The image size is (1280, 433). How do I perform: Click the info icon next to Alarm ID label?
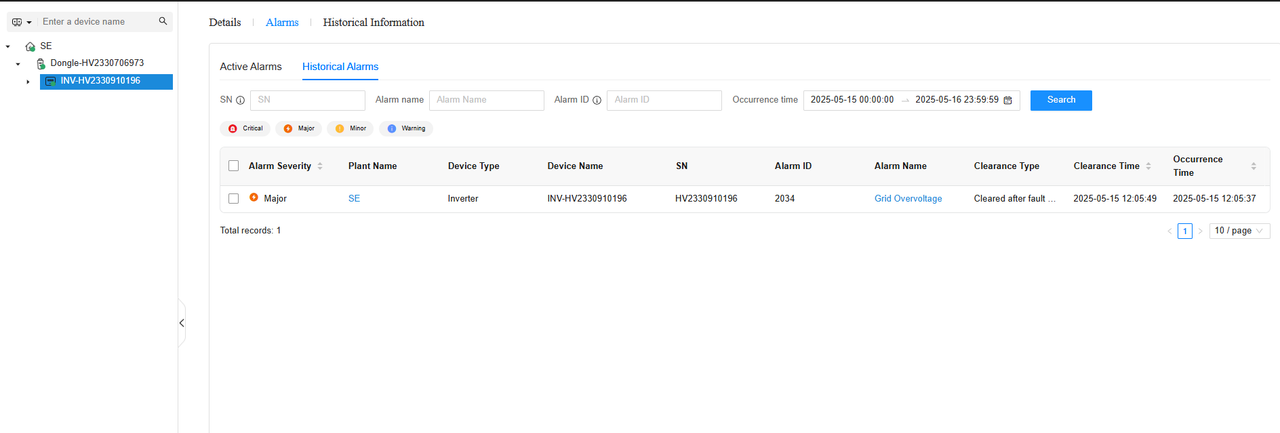point(597,100)
